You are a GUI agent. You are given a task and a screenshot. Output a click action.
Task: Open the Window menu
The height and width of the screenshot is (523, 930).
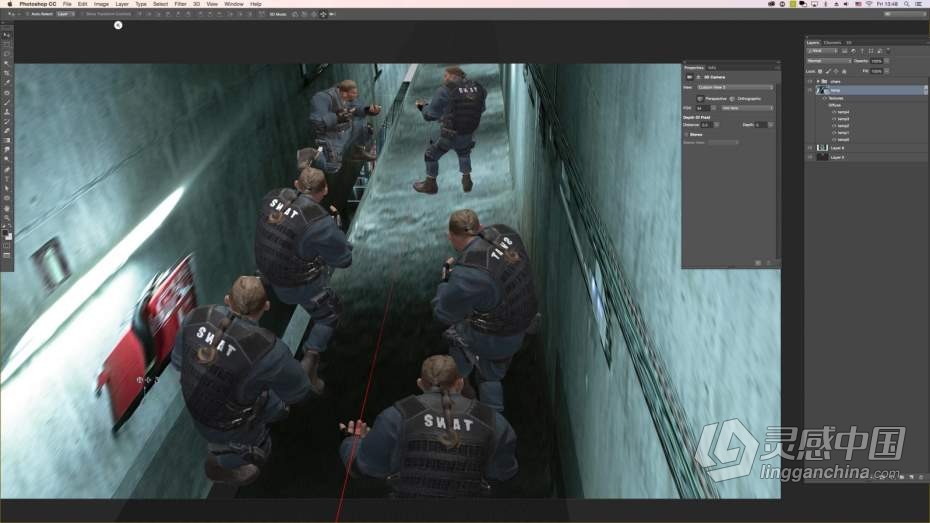(234, 4)
